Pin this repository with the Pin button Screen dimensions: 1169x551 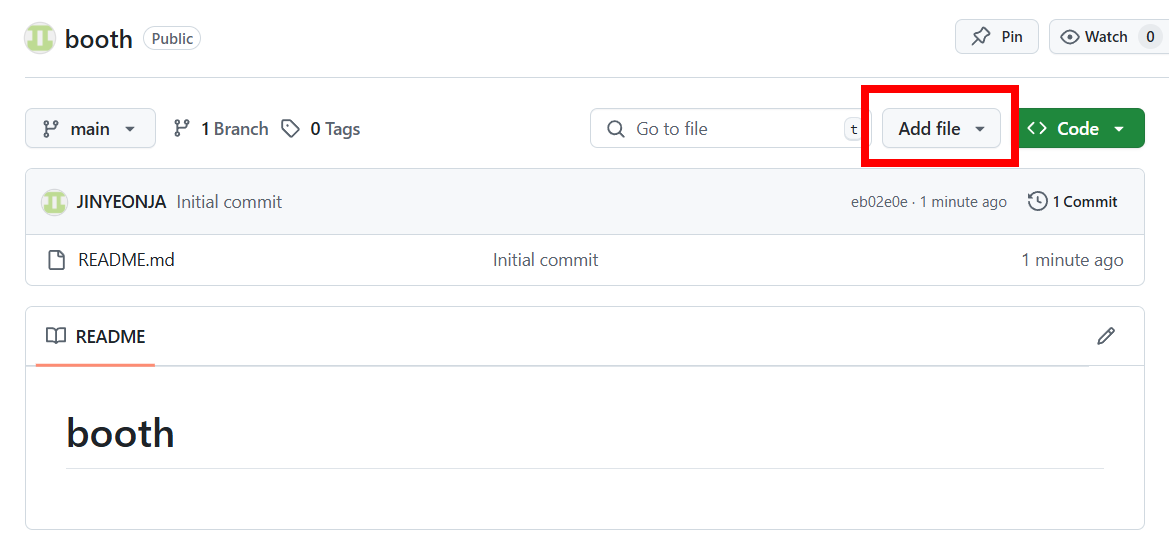point(997,37)
